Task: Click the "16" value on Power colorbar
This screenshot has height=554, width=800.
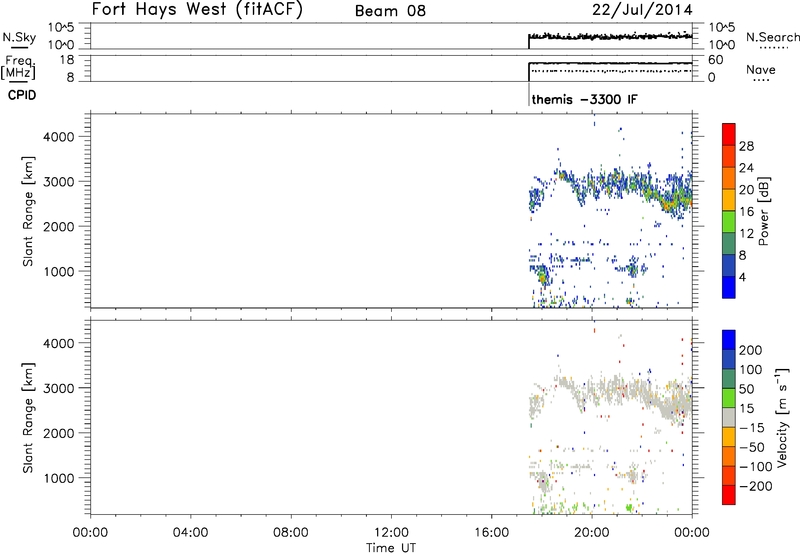Action: coord(746,212)
